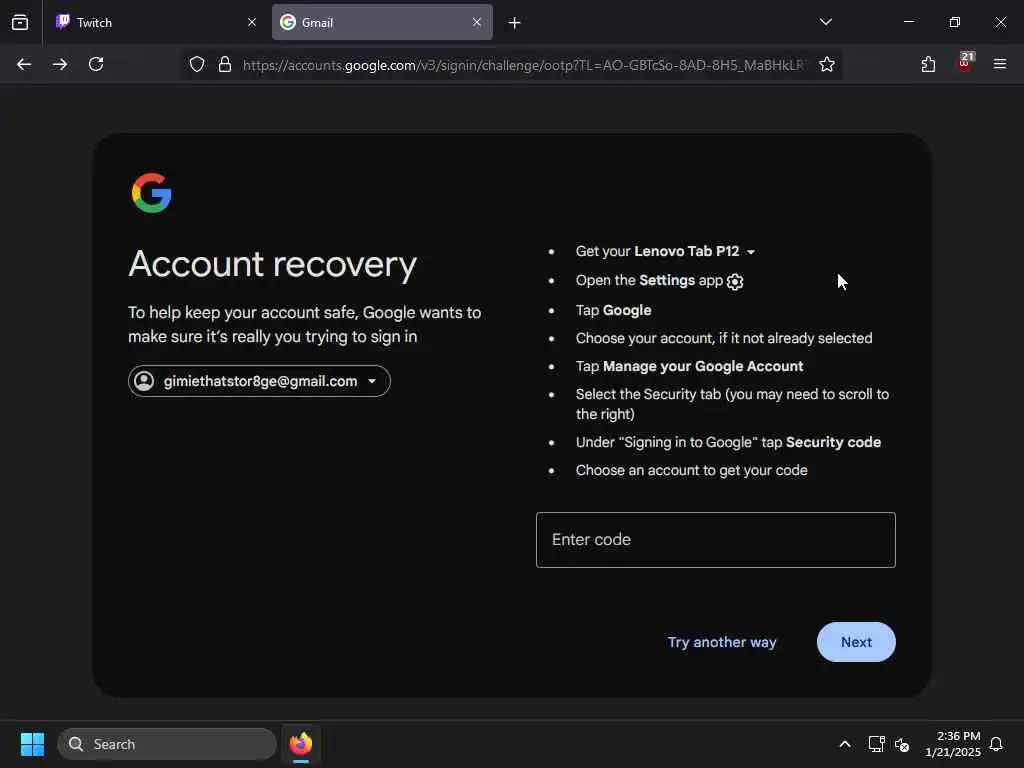Show hidden system tray icons

coord(844,744)
